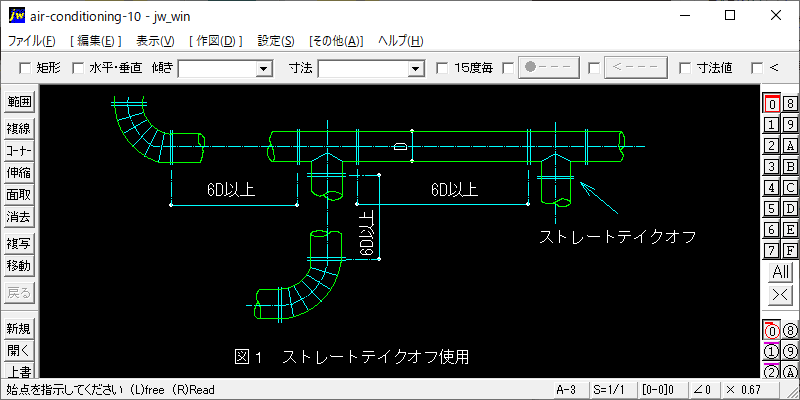This screenshot has width=800, height=400.
Task: Enable the 矩形 rectangle checkbox
Action: click(x=25, y=68)
